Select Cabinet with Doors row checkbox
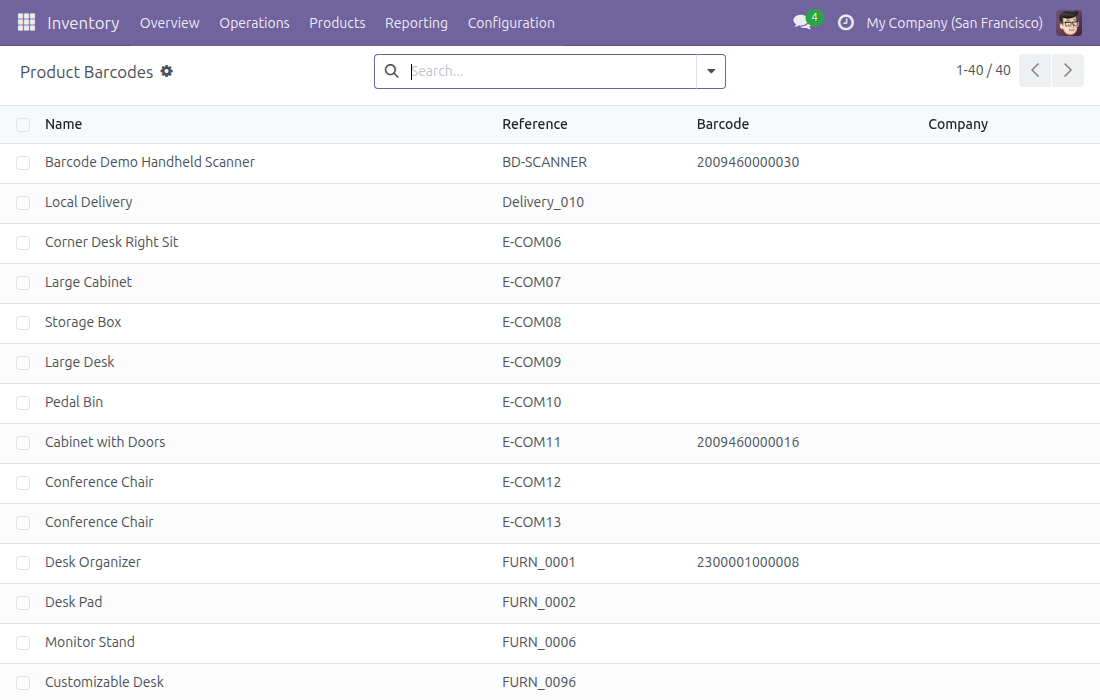Image resolution: width=1100 pixels, height=700 pixels. 23,443
